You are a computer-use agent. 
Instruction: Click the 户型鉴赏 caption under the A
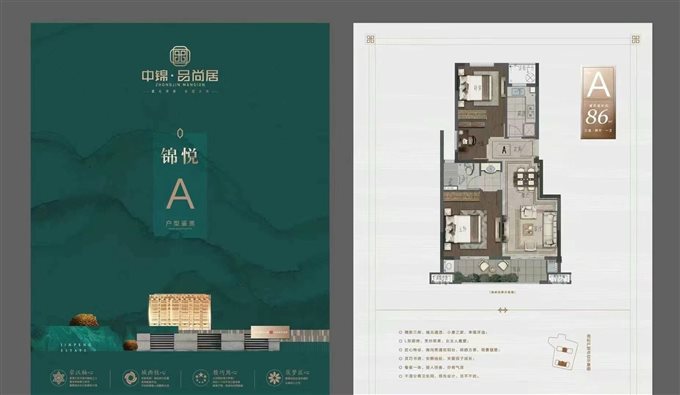click(x=180, y=224)
